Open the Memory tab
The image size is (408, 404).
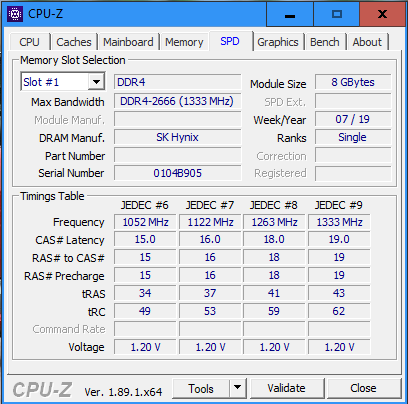point(184,42)
